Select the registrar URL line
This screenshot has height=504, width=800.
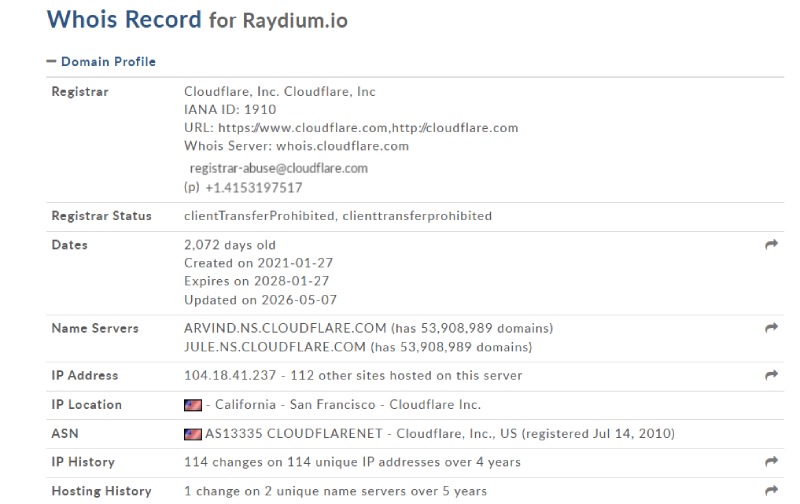(351, 128)
